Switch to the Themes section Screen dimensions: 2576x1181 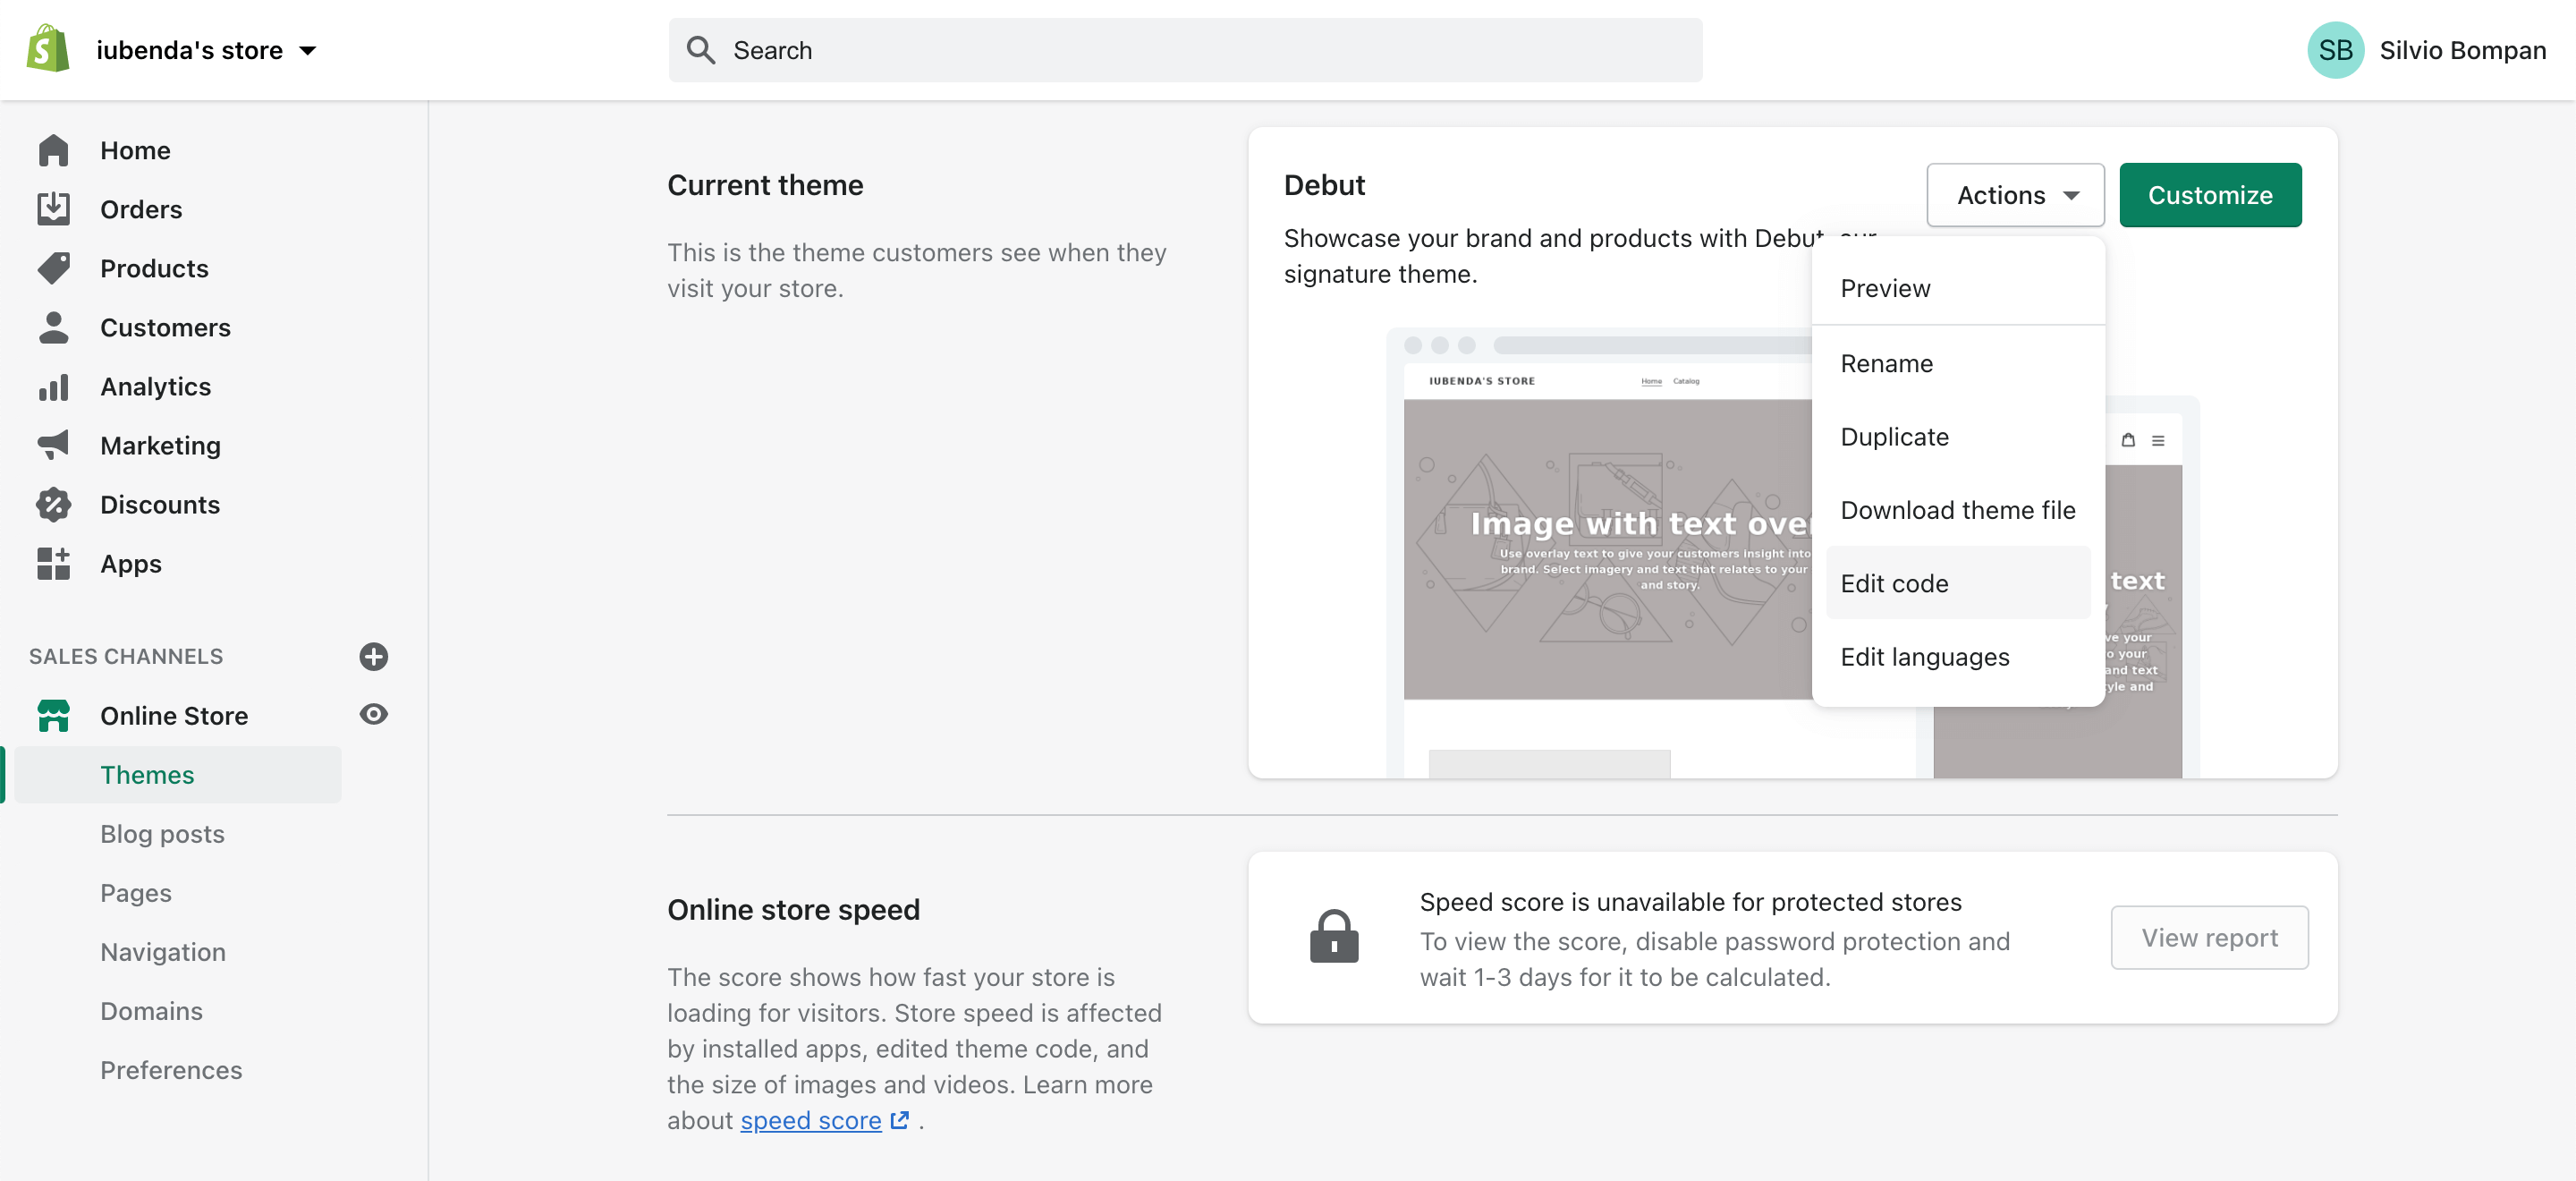click(147, 774)
